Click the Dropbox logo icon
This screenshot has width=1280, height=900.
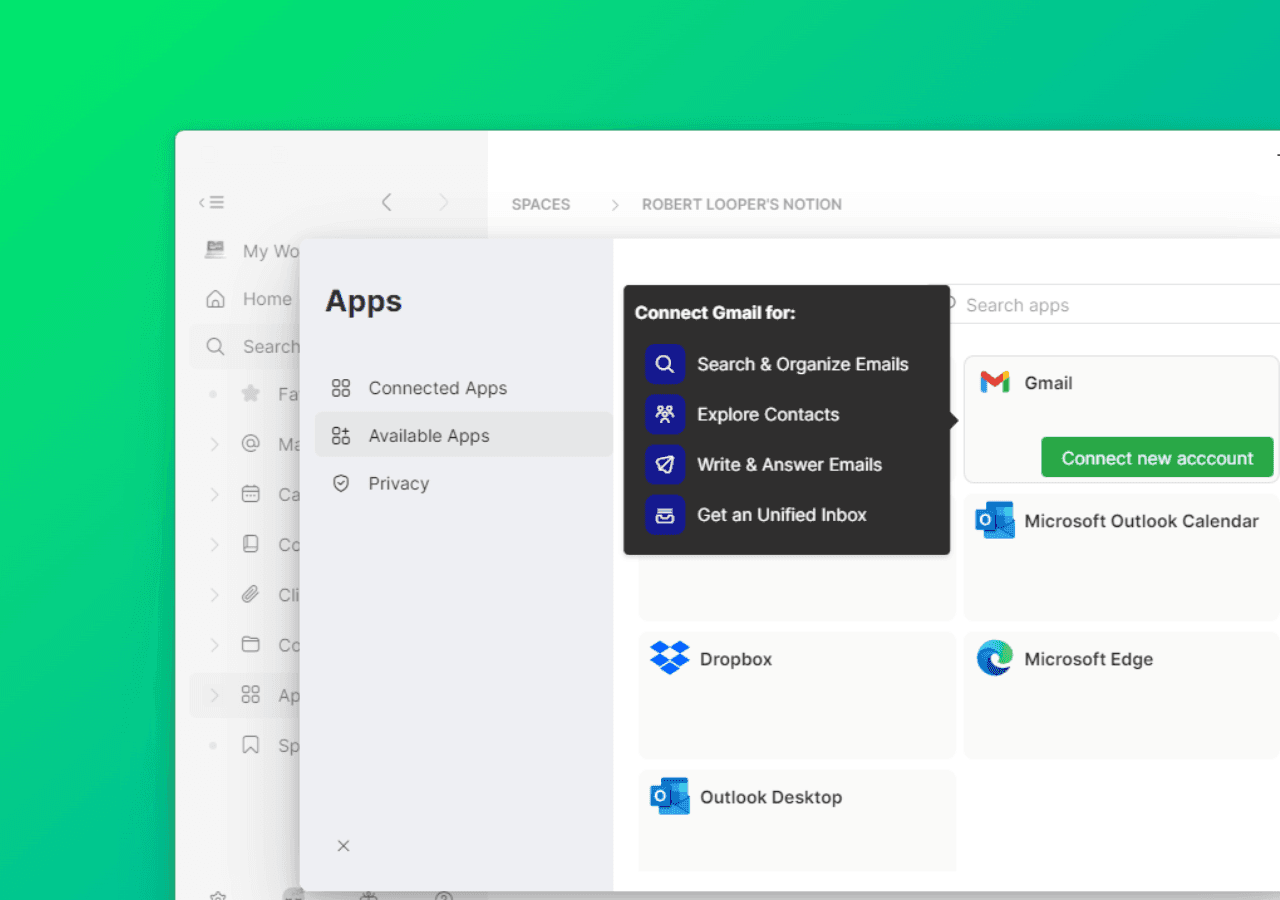[670, 658]
